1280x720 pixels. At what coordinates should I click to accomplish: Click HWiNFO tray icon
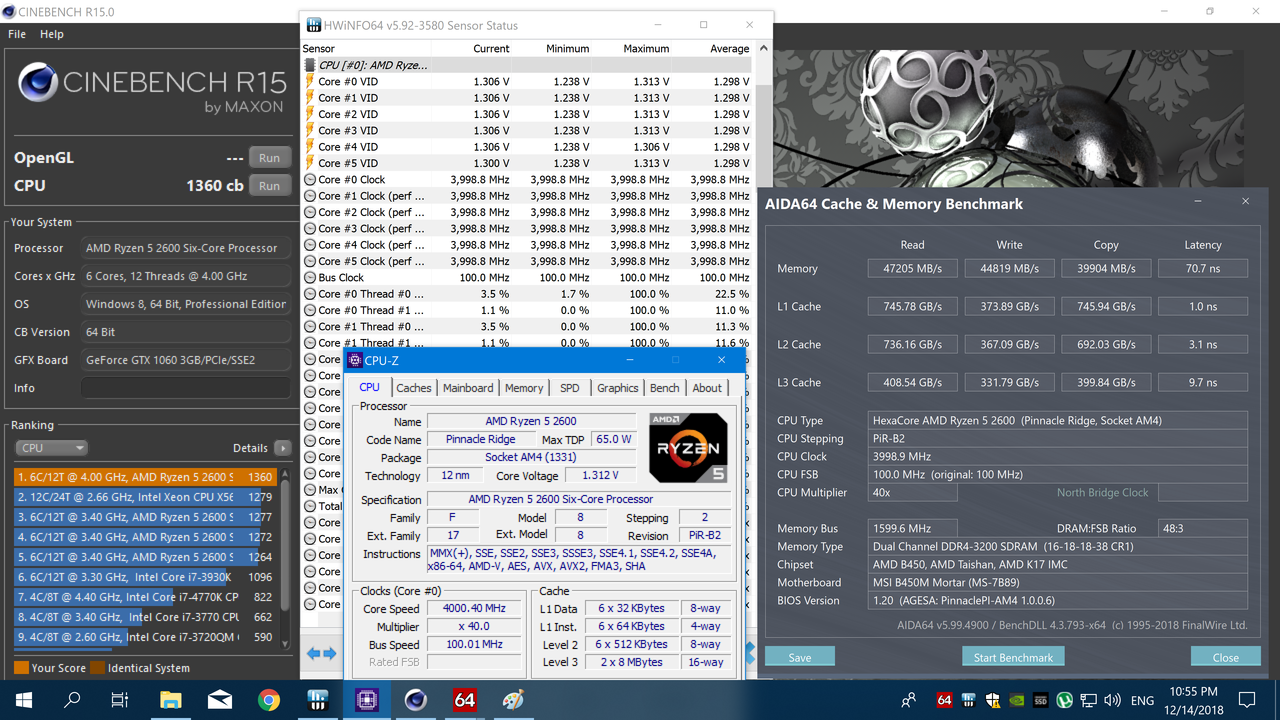click(968, 700)
